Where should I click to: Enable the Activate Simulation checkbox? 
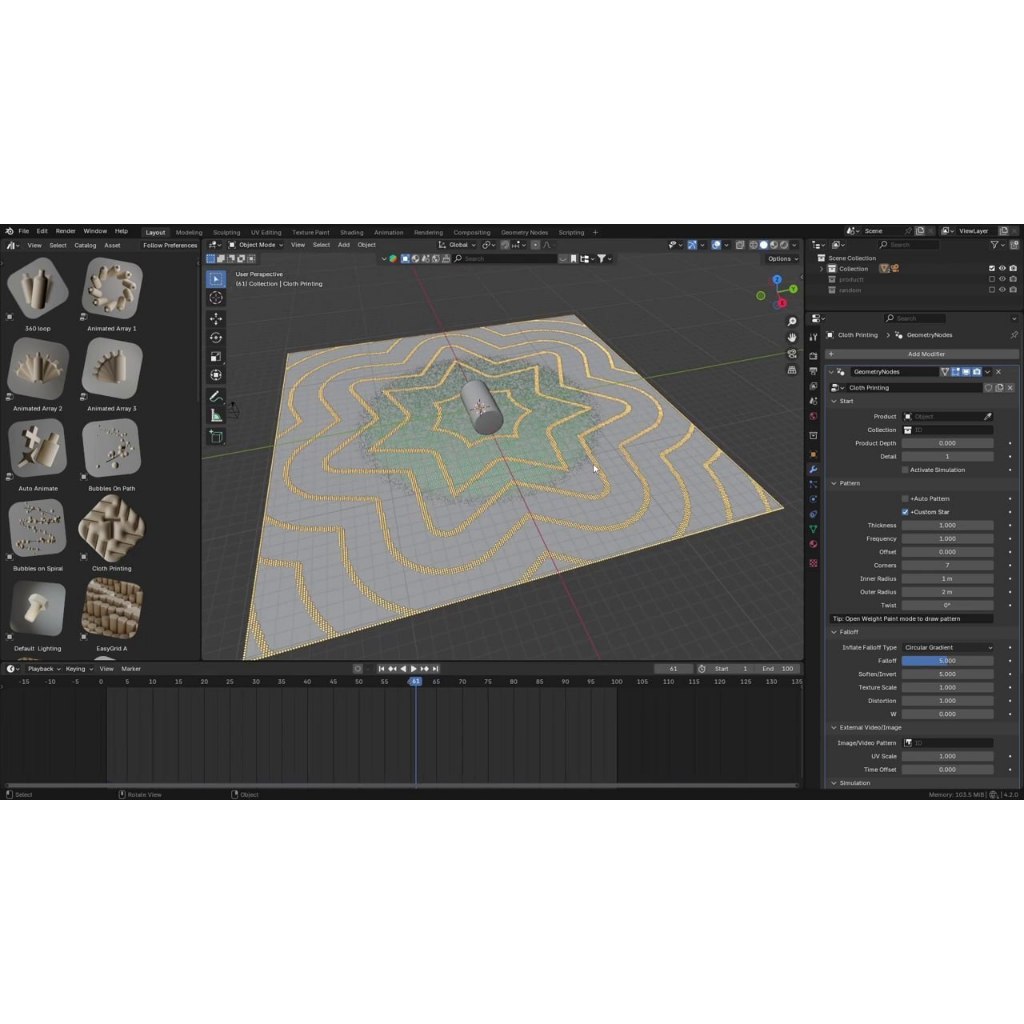[x=905, y=470]
